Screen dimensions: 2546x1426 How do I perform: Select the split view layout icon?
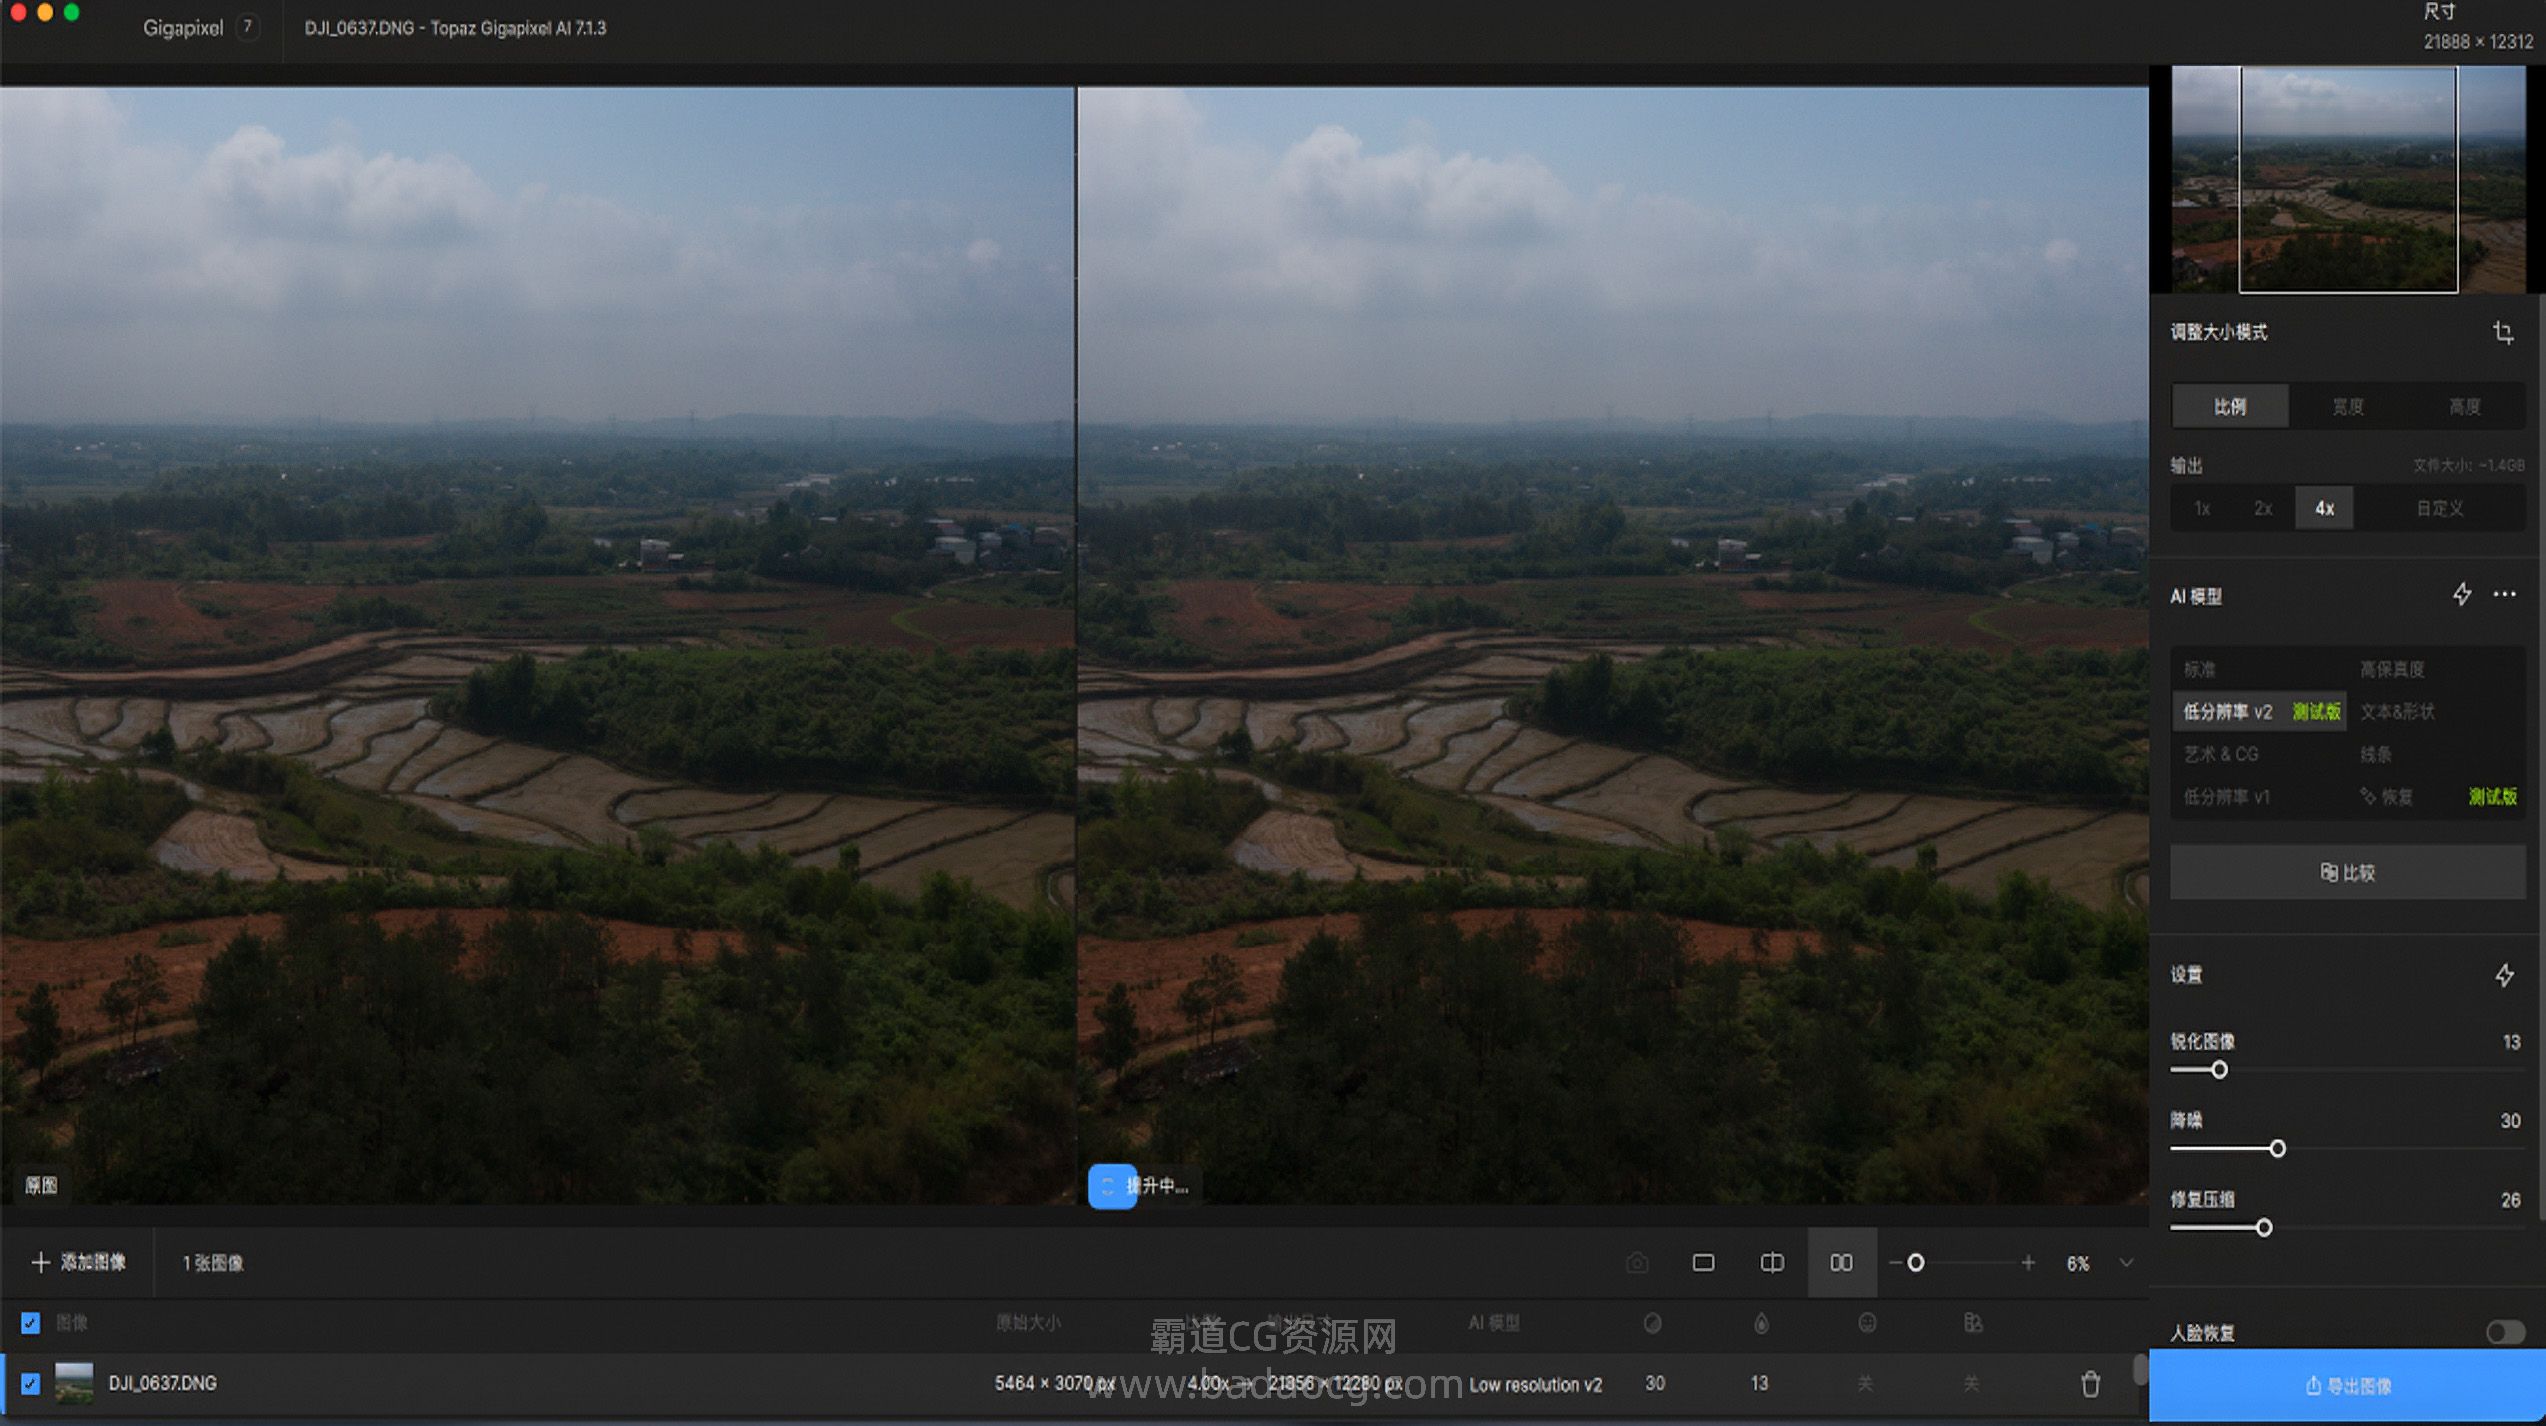point(1772,1263)
